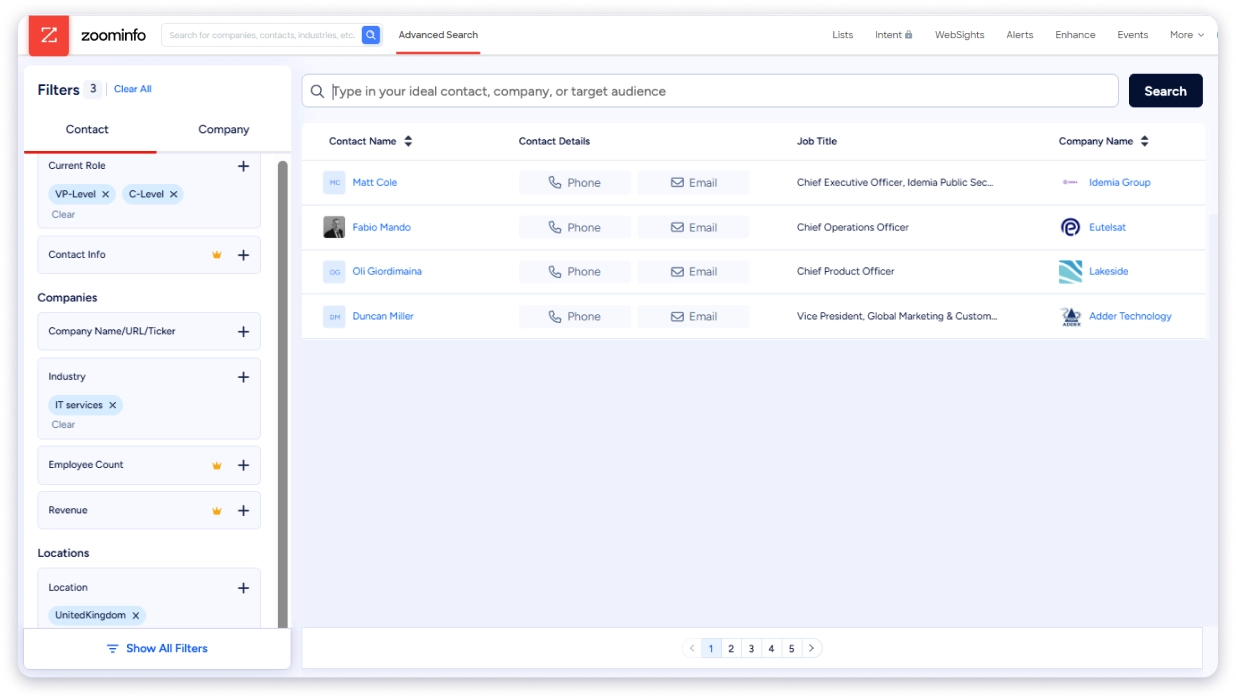
Task: Click Duncan Miller's avatar initials icon
Action: tap(334, 316)
